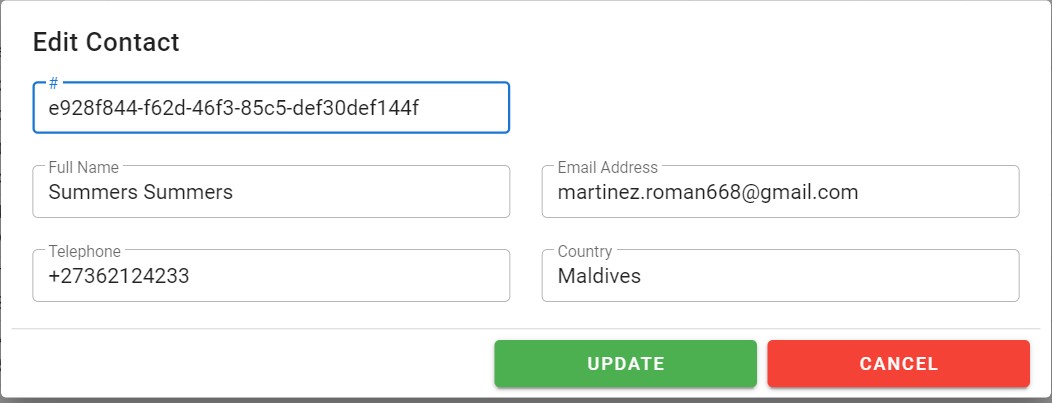Viewport: 1052px width, 403px height.
Task: Click the '#' label above the ID
Action: (x=53, y=84)
